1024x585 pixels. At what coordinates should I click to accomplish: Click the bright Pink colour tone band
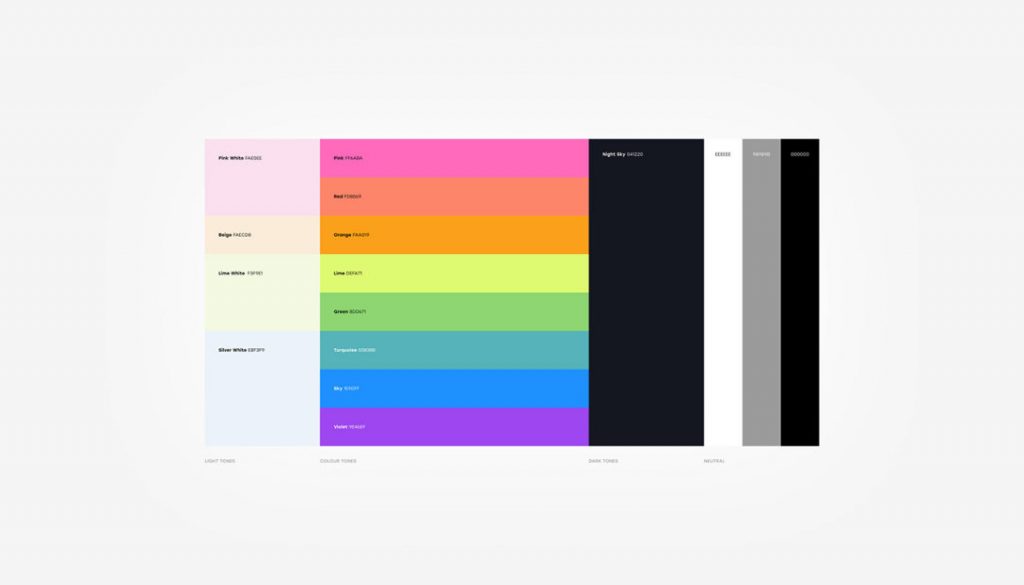[454, 158]
